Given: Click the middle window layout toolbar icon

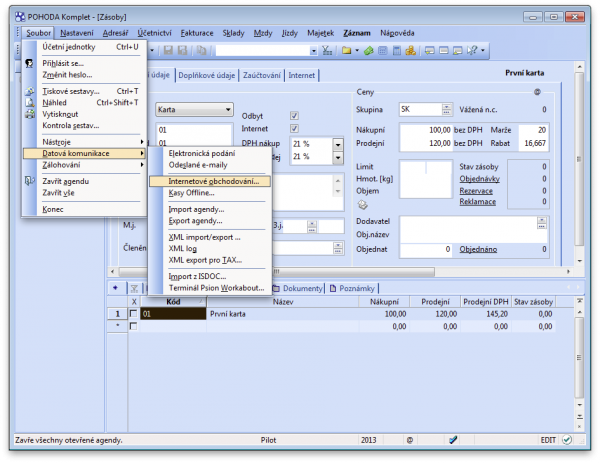Looking at the screenshot, I should pyautogui.click(x=444, y=50).
